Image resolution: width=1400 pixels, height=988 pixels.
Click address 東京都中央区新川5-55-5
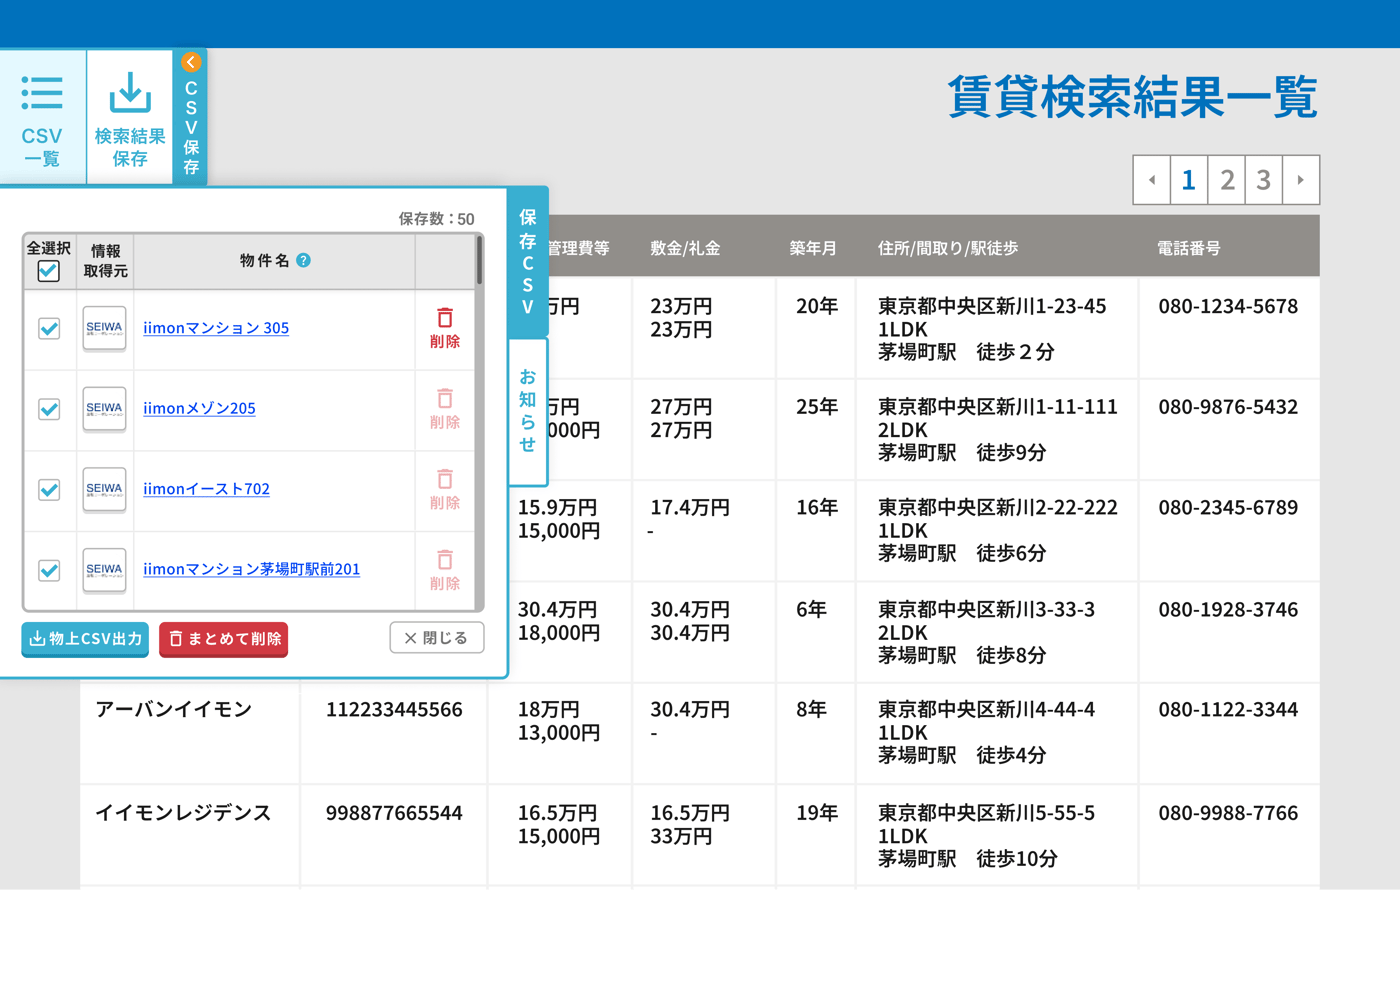click(986, 814)
